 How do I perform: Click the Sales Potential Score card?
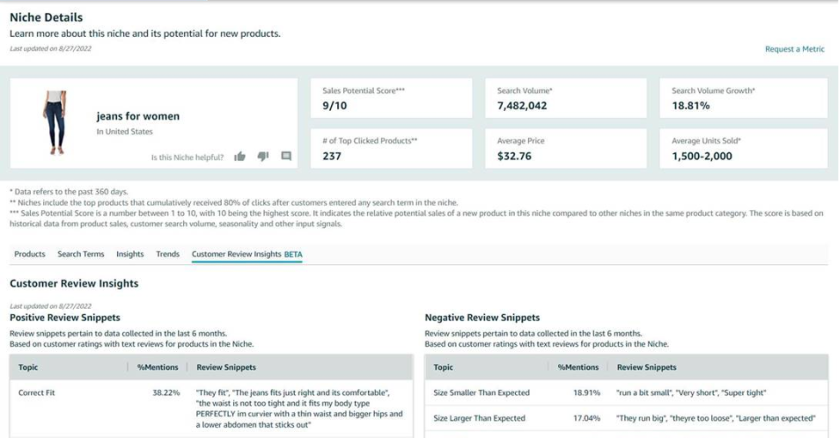[x=391, y=98]
